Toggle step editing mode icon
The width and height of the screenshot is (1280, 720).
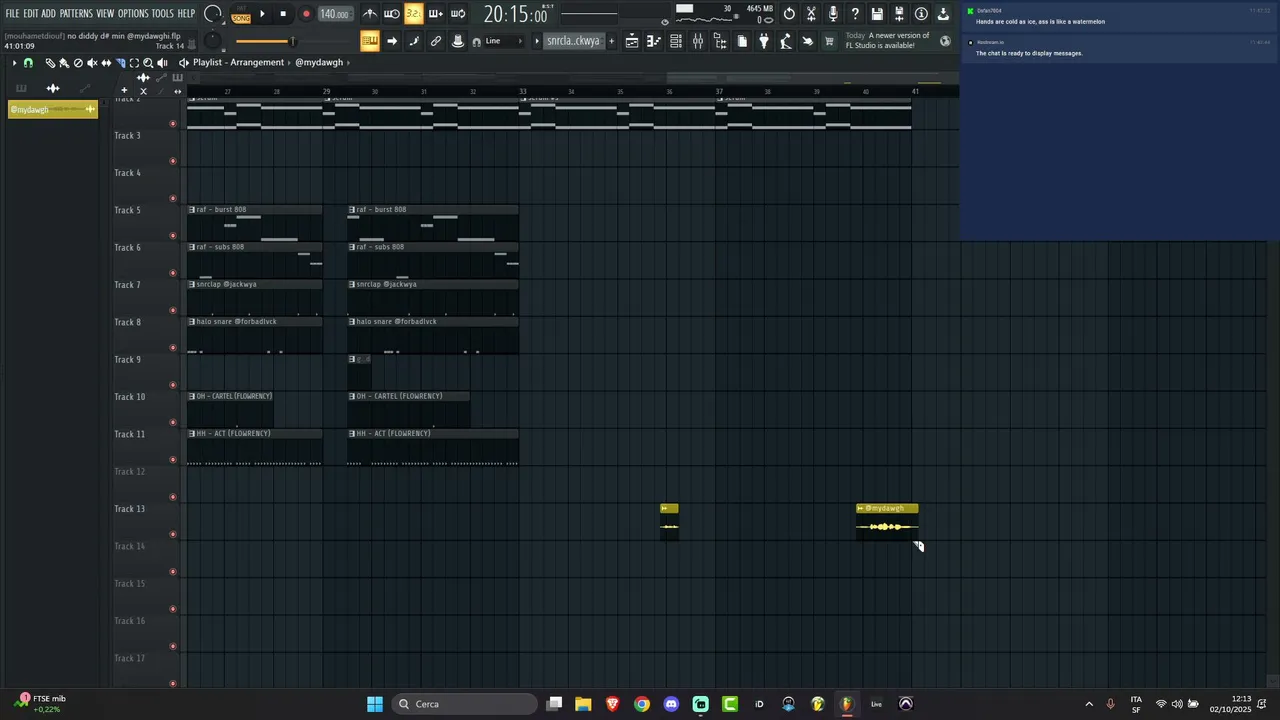coord(414,41)
